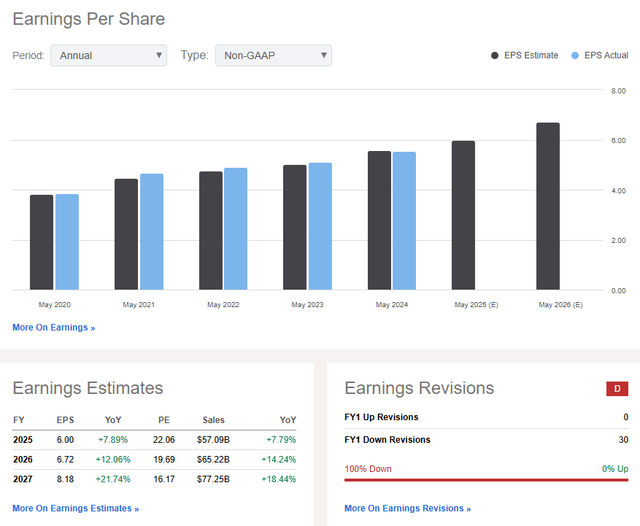The image size is (640, 526).
Task: Open More On Earnings Estimates link
Action: [75, 508]
